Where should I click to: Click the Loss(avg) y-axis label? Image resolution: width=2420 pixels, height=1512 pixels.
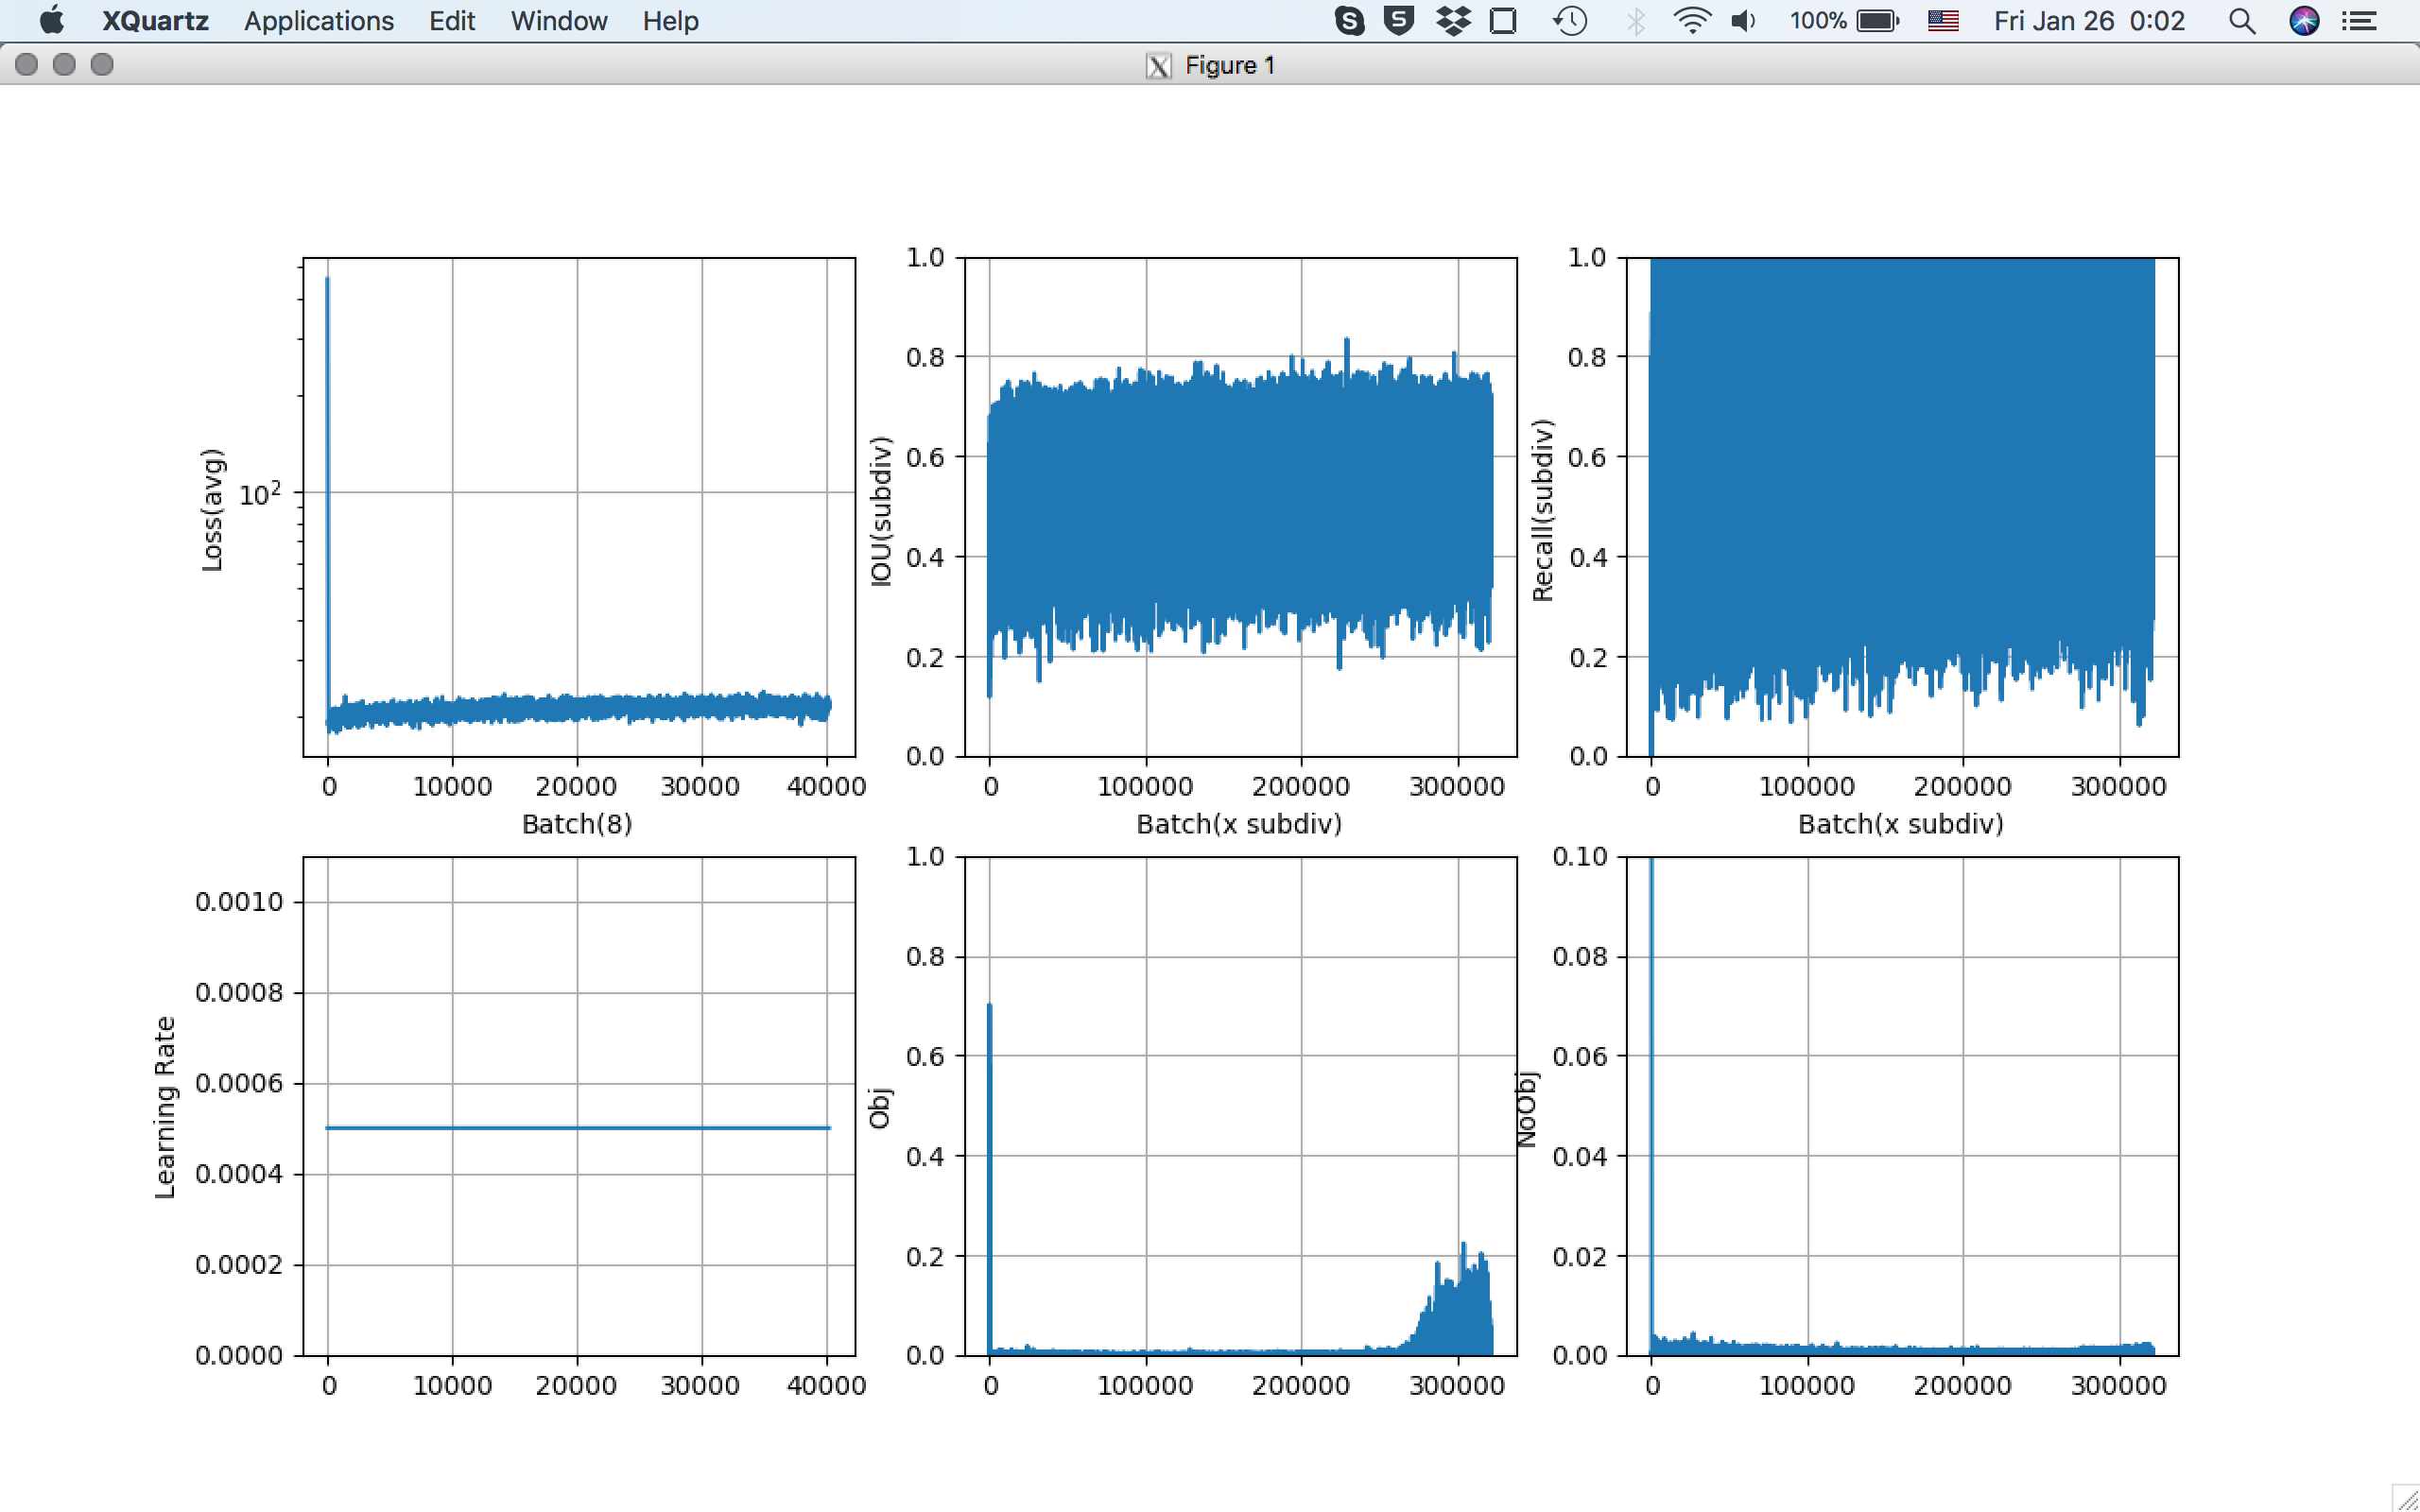[213, 510]
